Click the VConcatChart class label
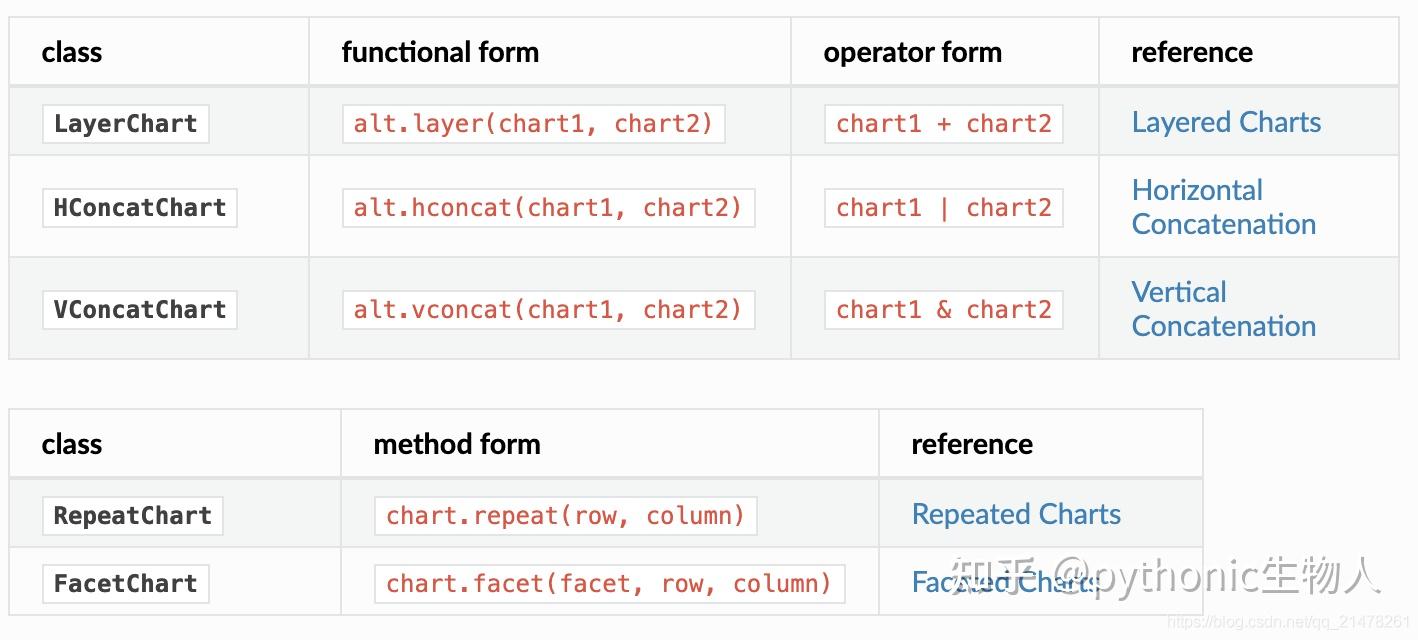The width and height of the screenshot is (1418, 640). pos(139,310)
